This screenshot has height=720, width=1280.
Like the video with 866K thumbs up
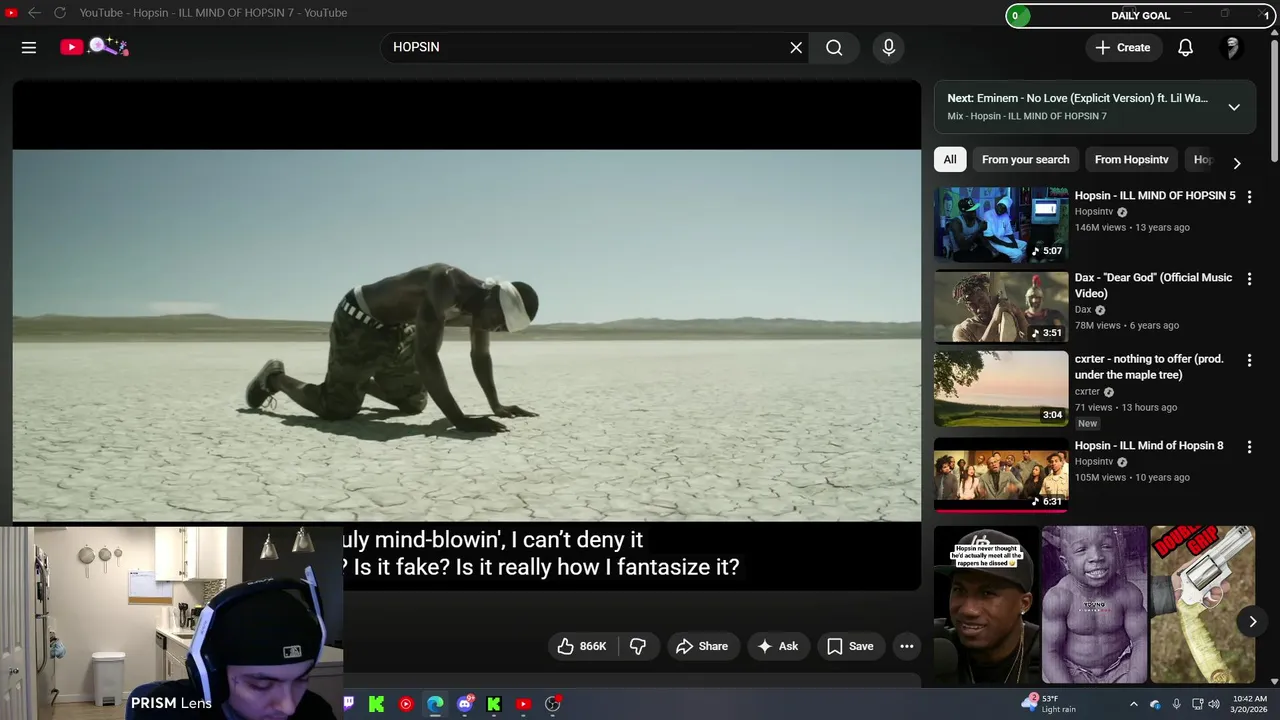point(582,646)
